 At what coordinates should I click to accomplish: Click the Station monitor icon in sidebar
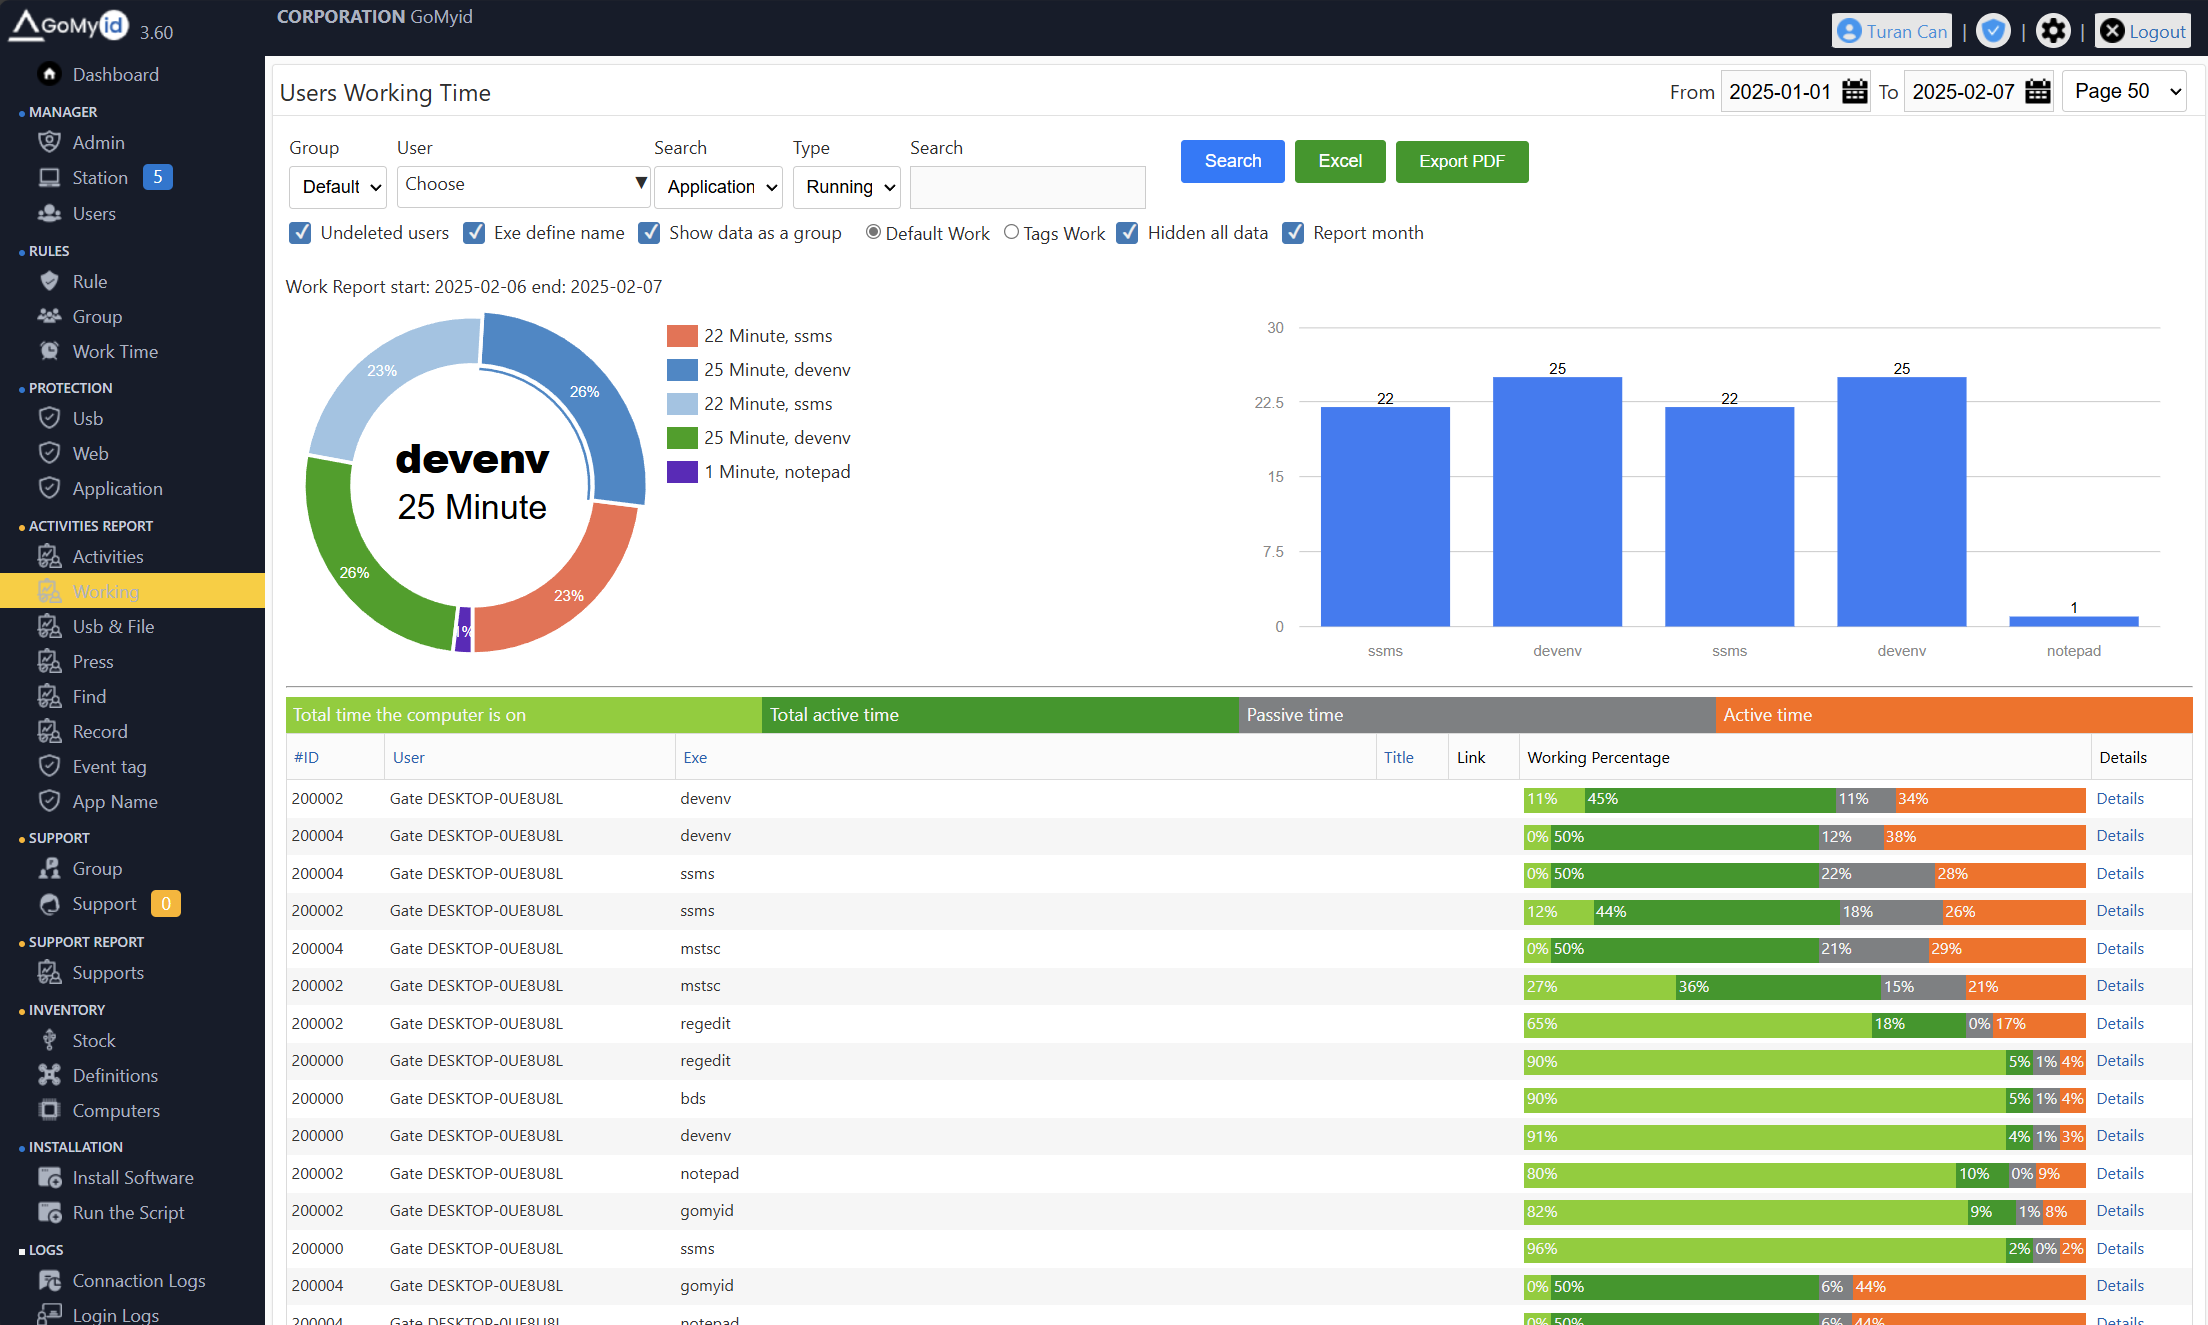49,178
